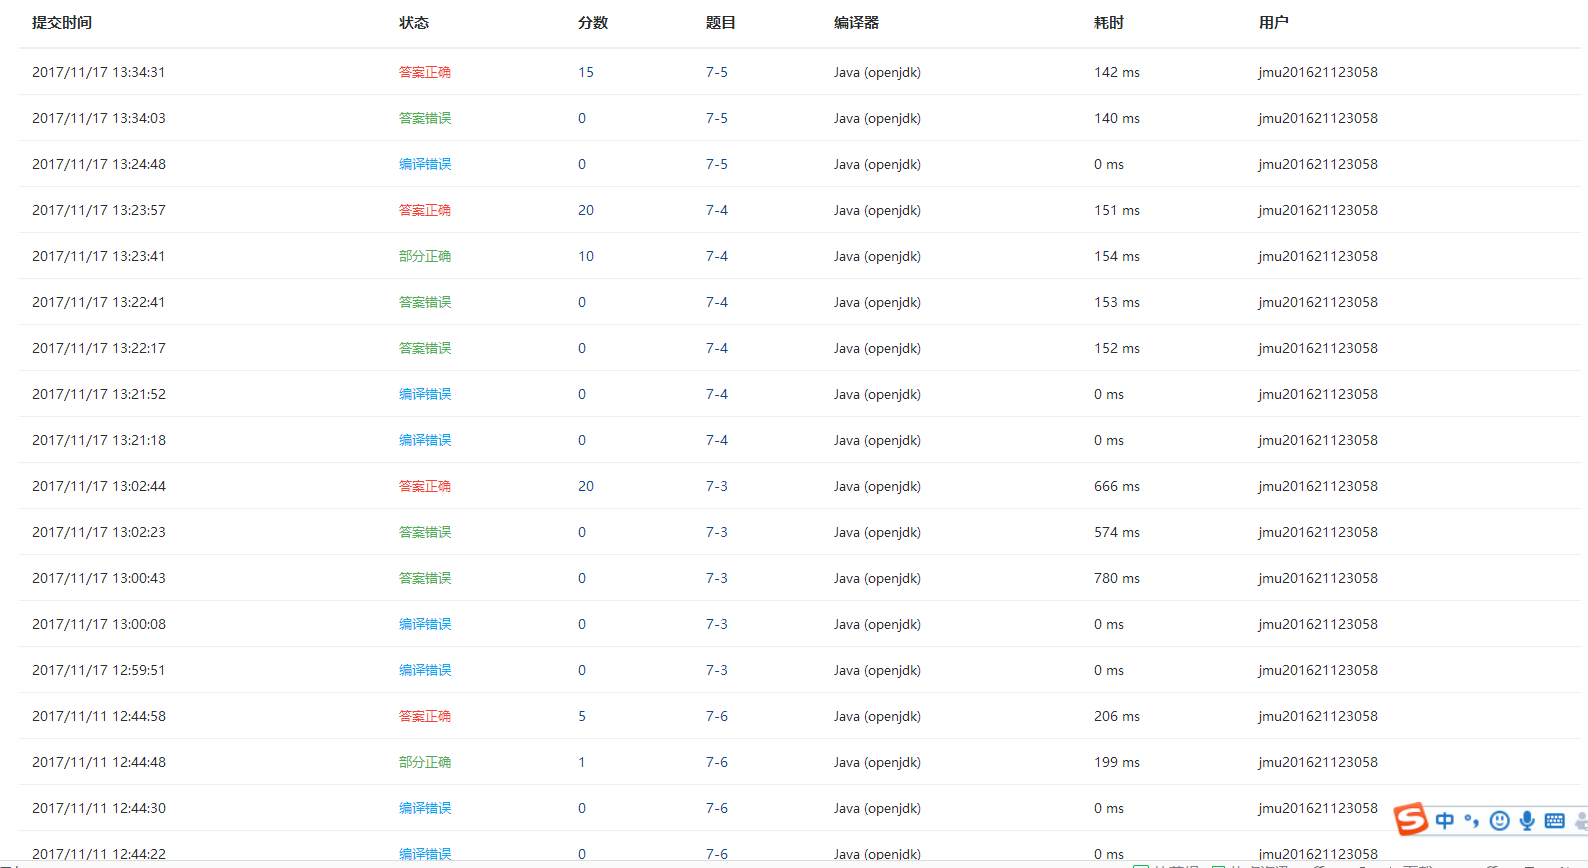Select timestamp 2017/11/17 13:34:31

click(99, 72)
